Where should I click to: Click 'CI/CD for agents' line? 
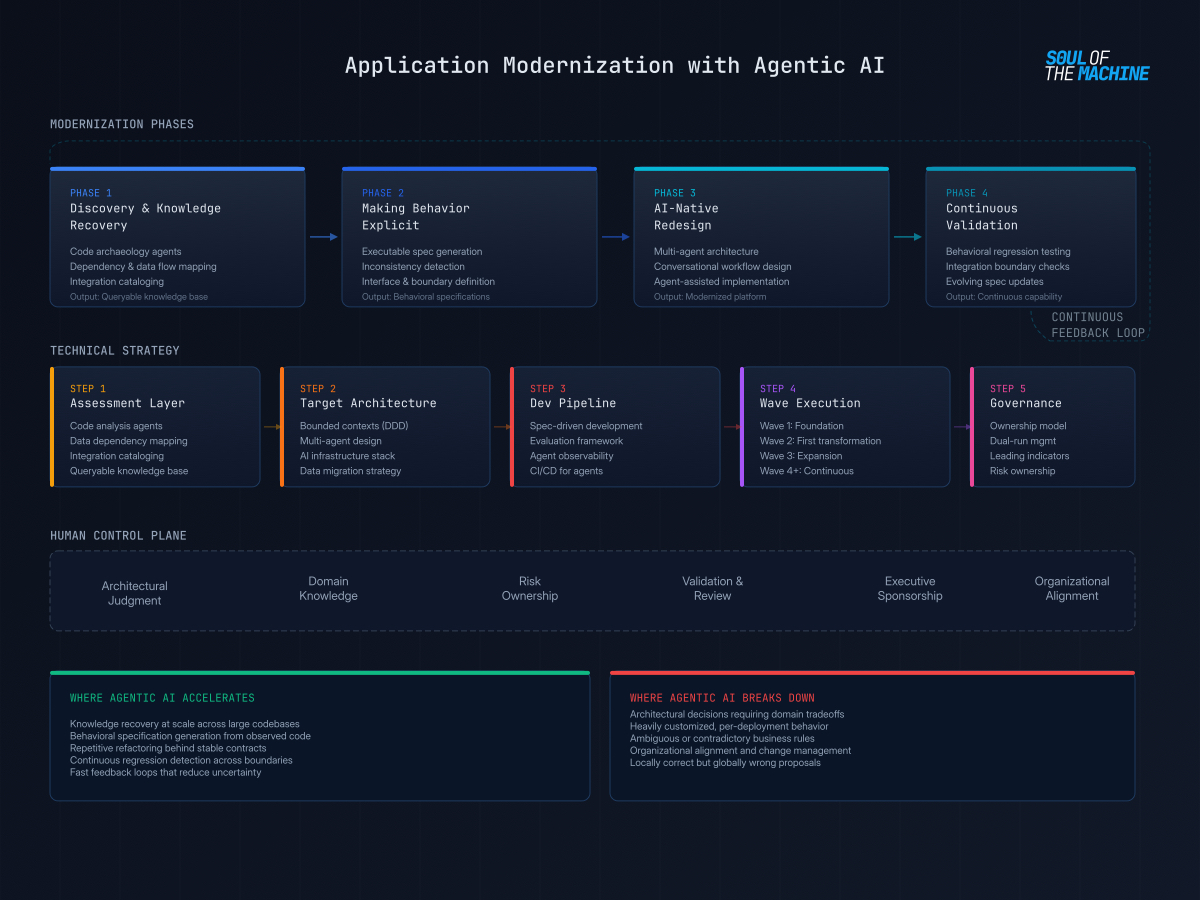click(x=566, y=471)
